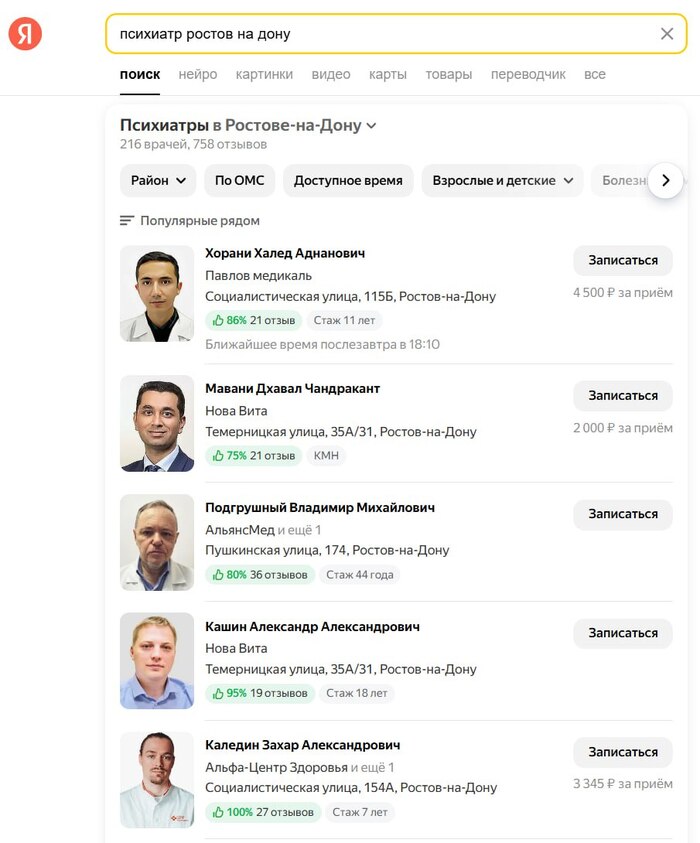This screenshot has height=843, width=700.
Task: Switch to the 'картинки' tab
Action: point(264,74)
